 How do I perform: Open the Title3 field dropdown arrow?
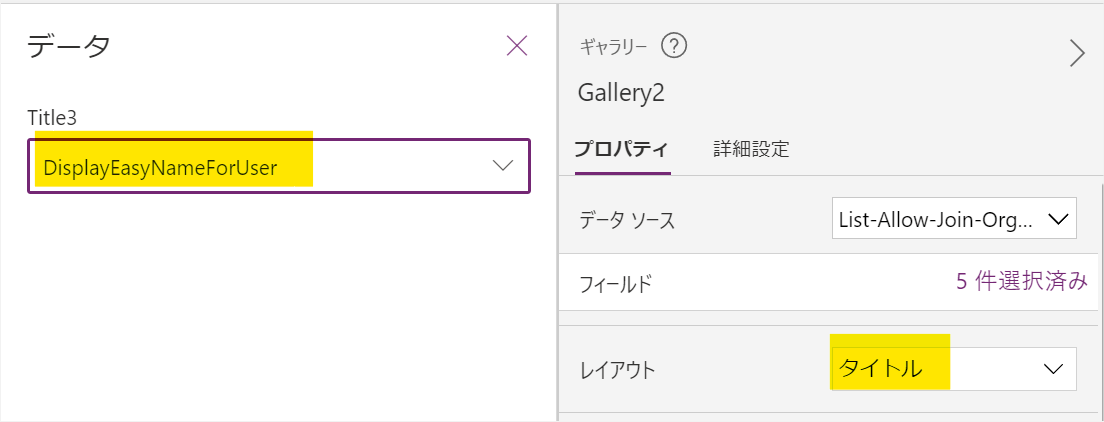pyautogui.click(x=503, y=166)
